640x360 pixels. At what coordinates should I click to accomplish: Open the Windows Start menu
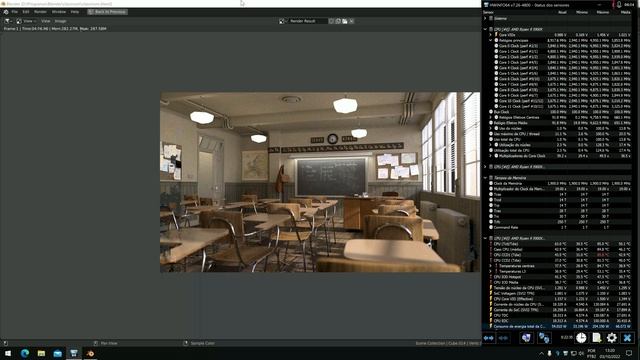pos(8,353)
